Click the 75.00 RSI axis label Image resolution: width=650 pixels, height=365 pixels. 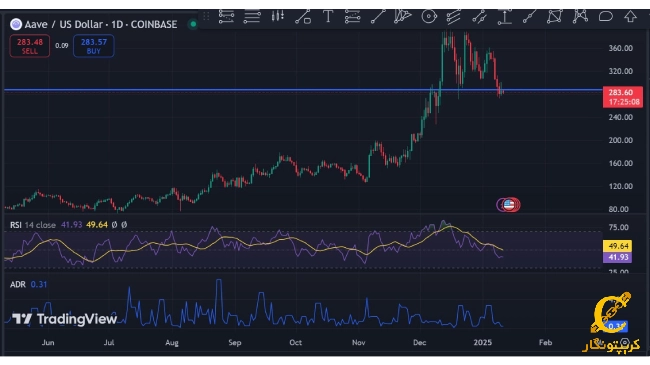[x=618, y=227]
